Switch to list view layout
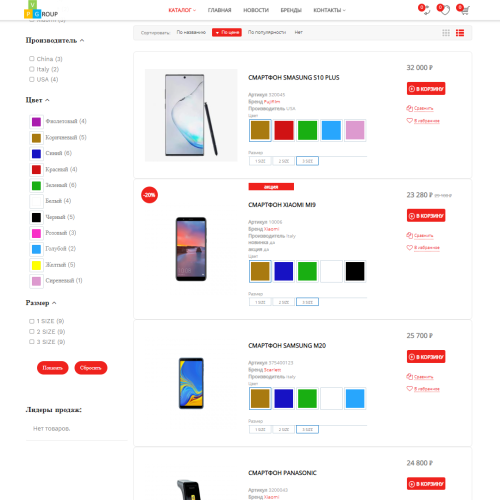The width and height of the screenshot is (500, 500). click(x=460, y=33)
